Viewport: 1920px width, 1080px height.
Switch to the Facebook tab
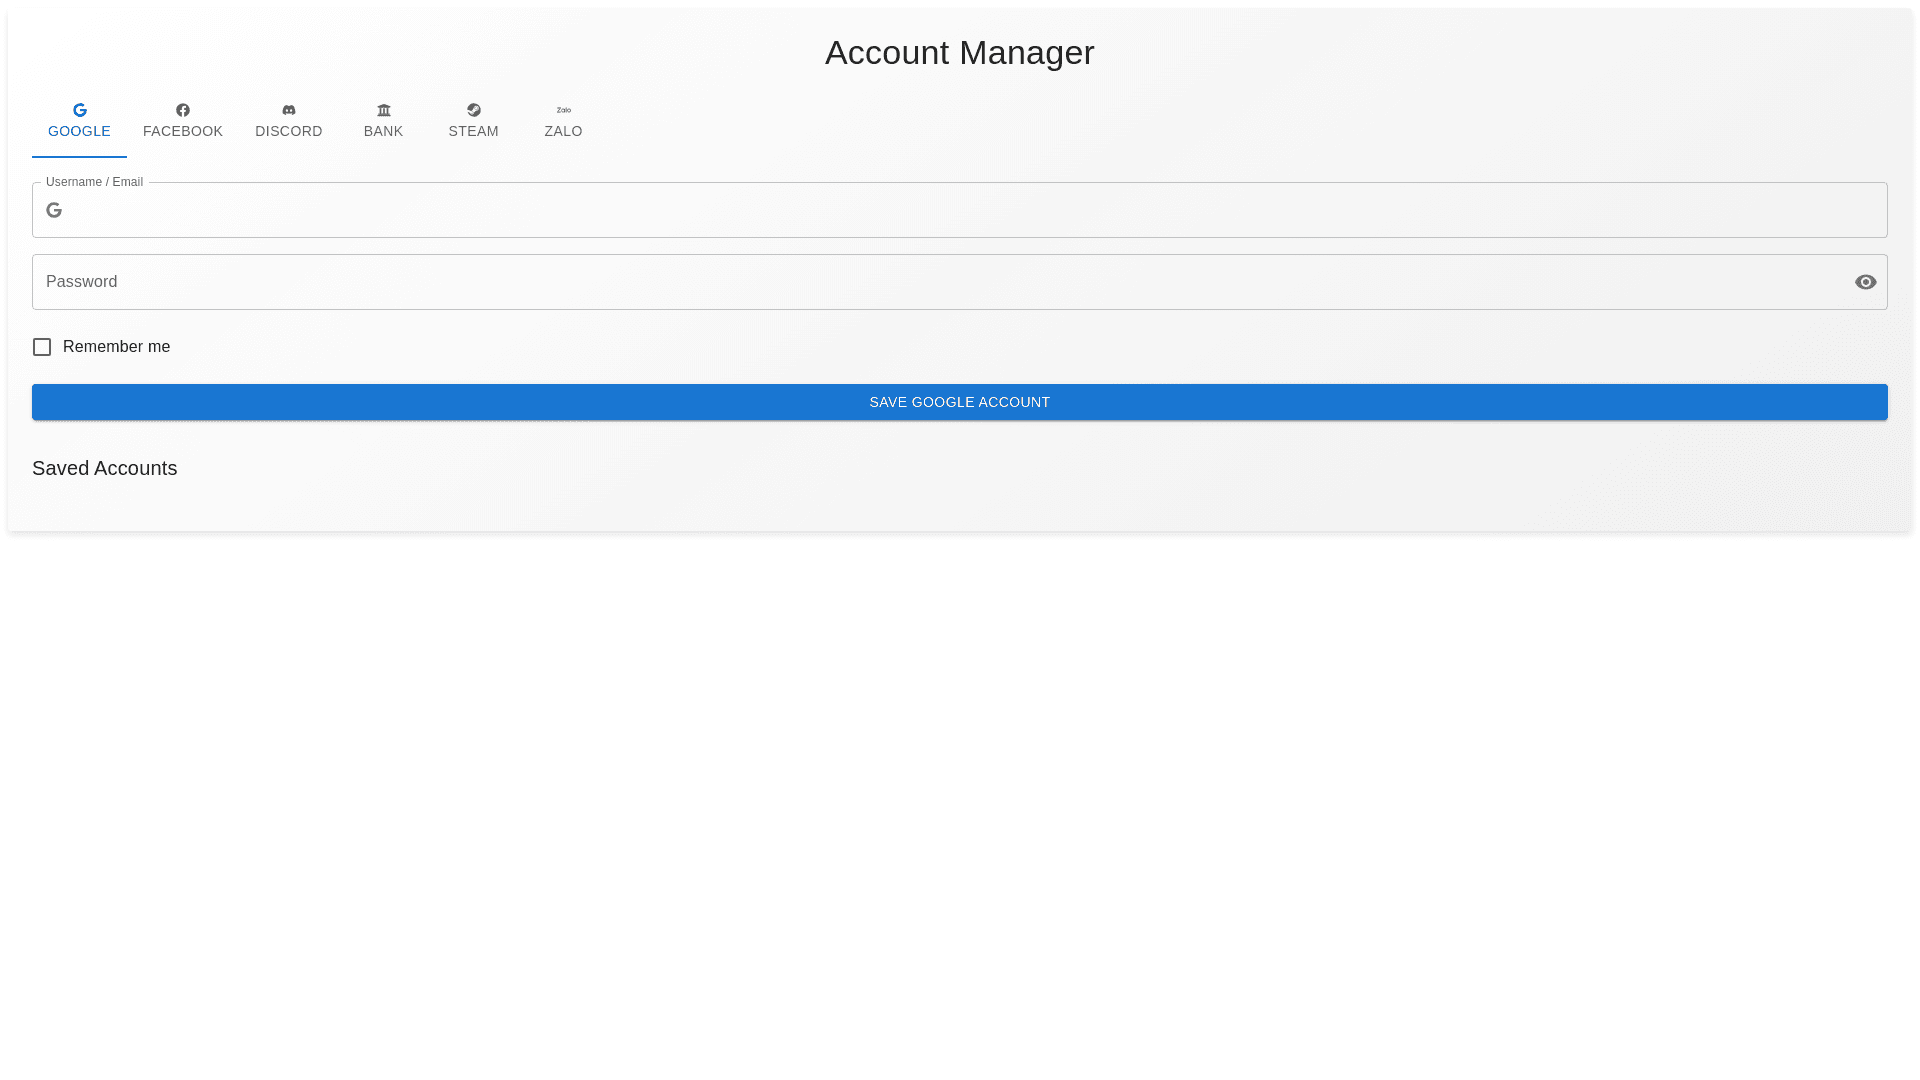point(183,131)
